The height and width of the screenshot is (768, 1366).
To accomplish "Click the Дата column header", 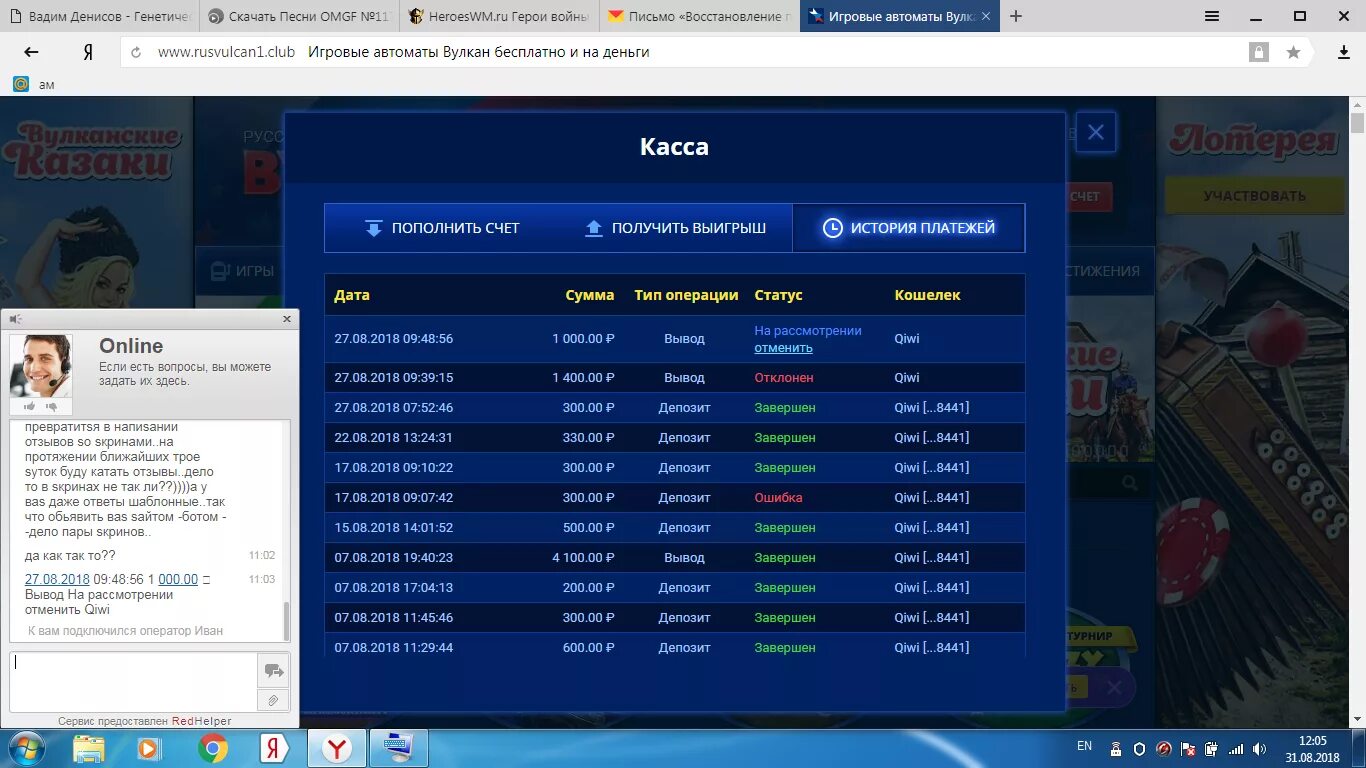I will click(x=352, y=295).
